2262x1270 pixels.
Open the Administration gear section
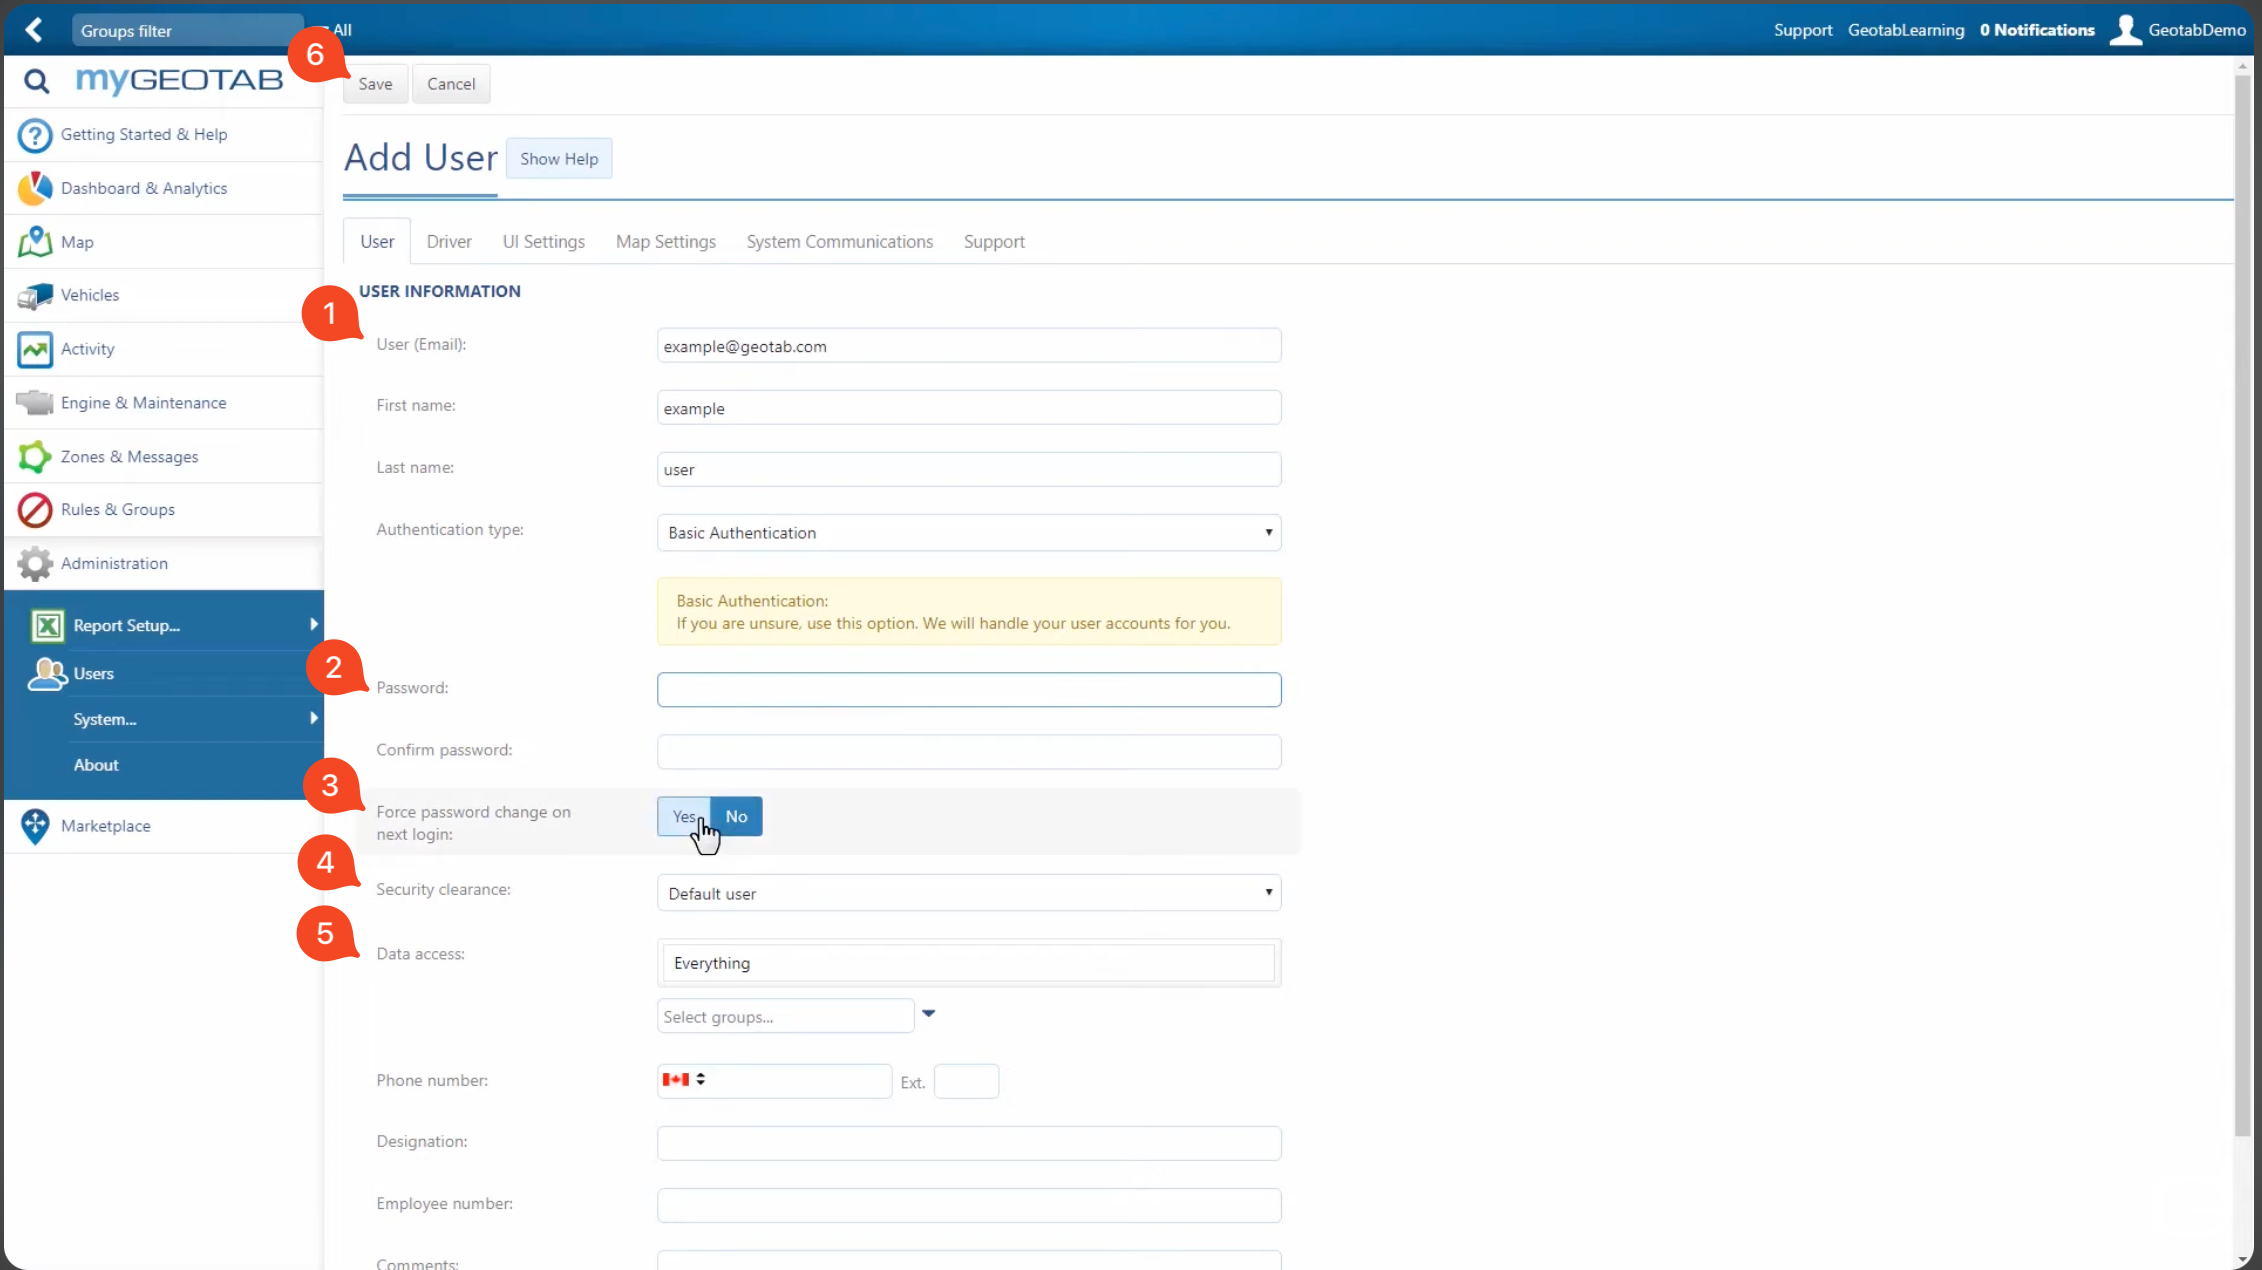(35, 563)
